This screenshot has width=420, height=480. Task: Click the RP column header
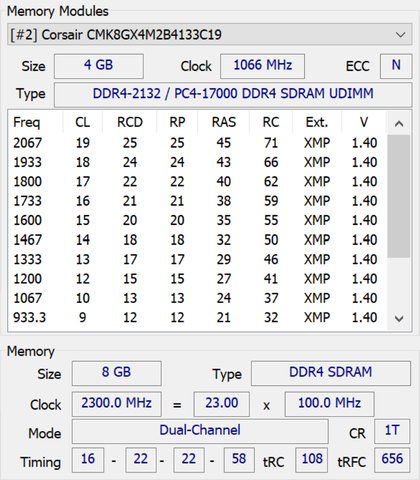coord(177,122)
